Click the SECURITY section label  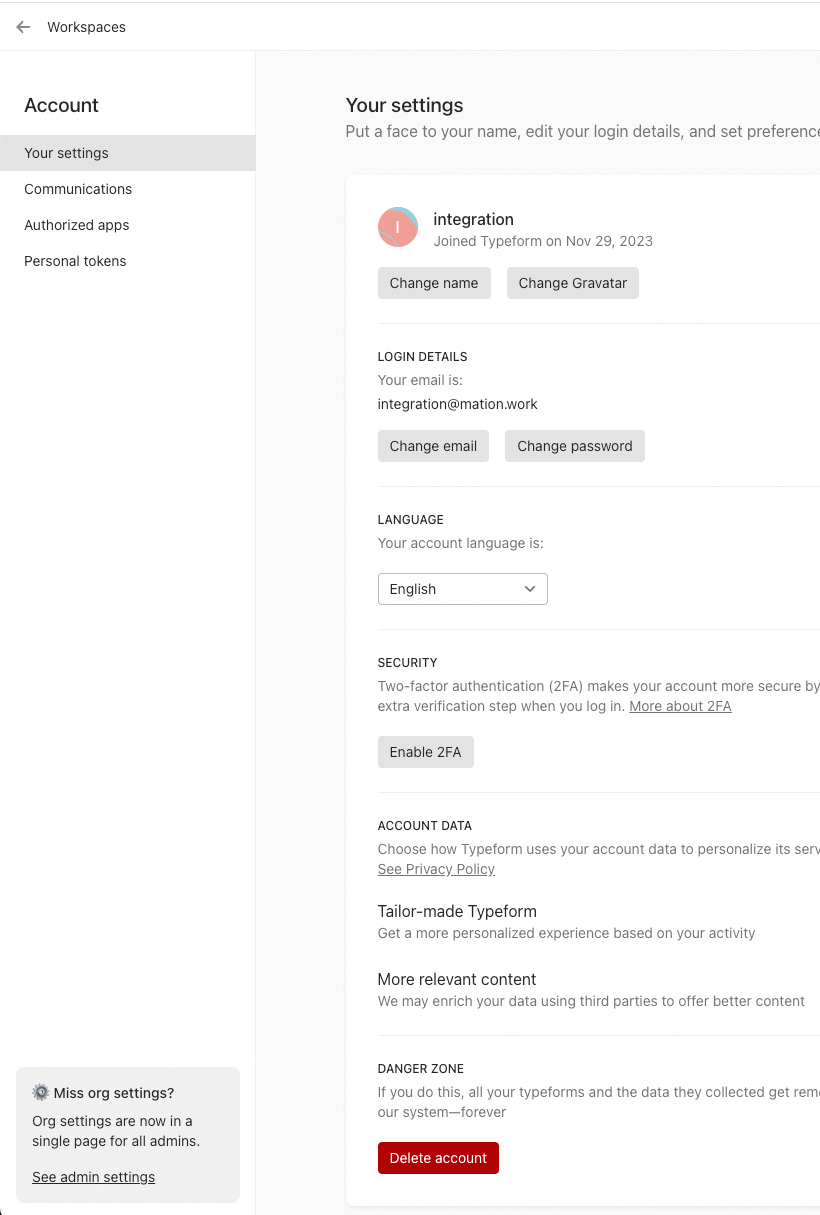click(408, 663)
